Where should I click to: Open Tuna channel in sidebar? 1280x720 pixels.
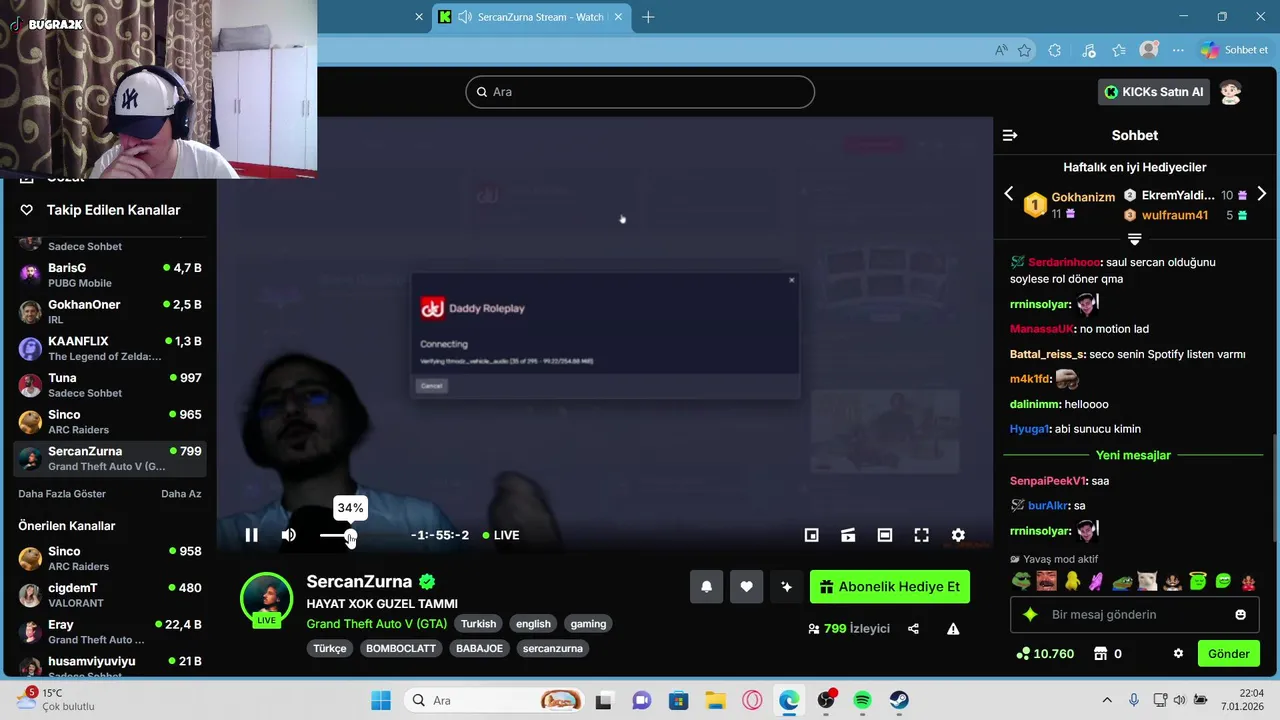(110, 385)
